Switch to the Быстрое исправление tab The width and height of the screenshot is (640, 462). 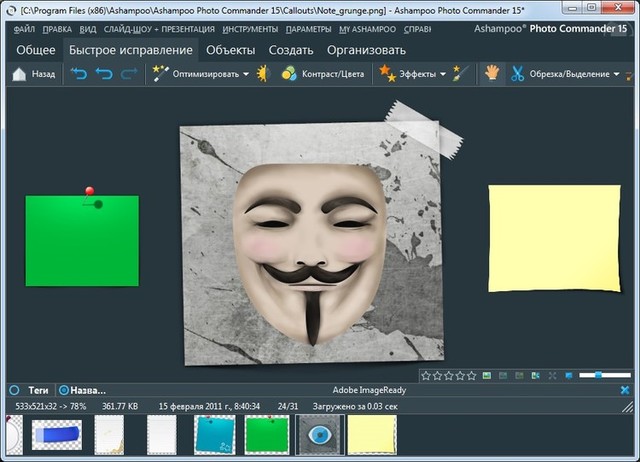tap(131, 50)
